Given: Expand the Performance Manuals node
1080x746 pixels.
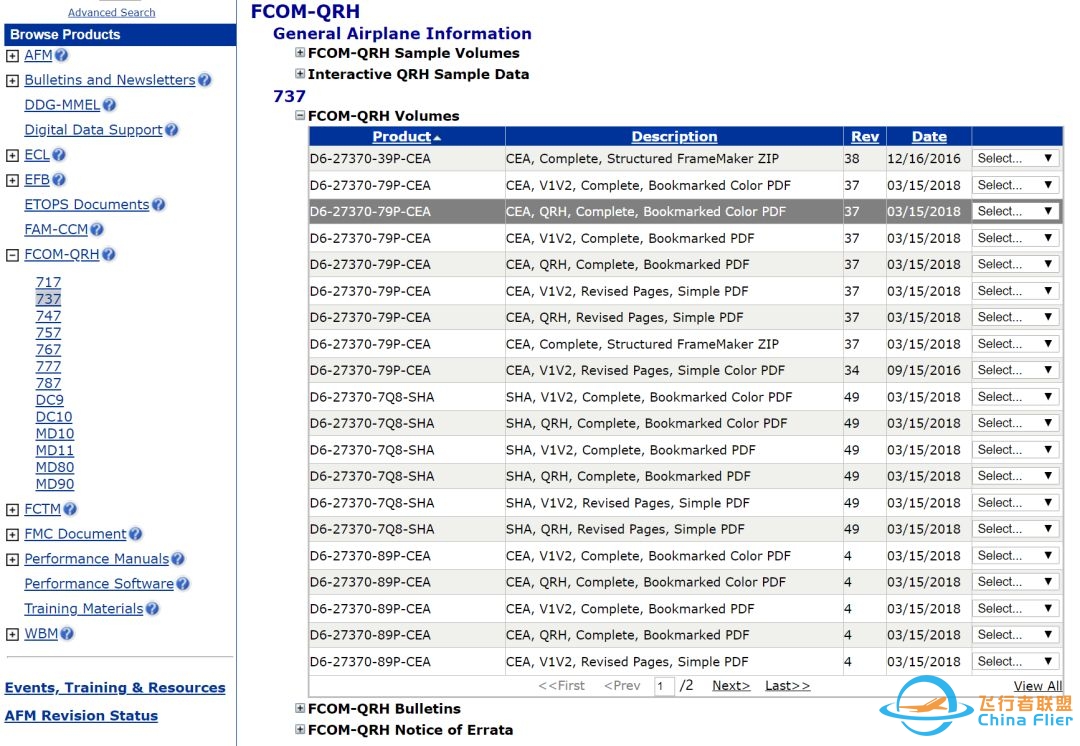Looking at the screenshot, I should (x=12, y=559).
